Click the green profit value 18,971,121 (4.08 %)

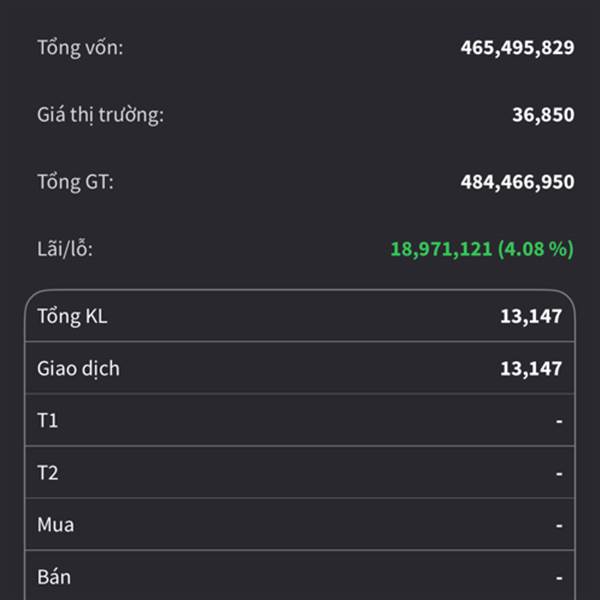pyautogui.click(x=481, y=249)
